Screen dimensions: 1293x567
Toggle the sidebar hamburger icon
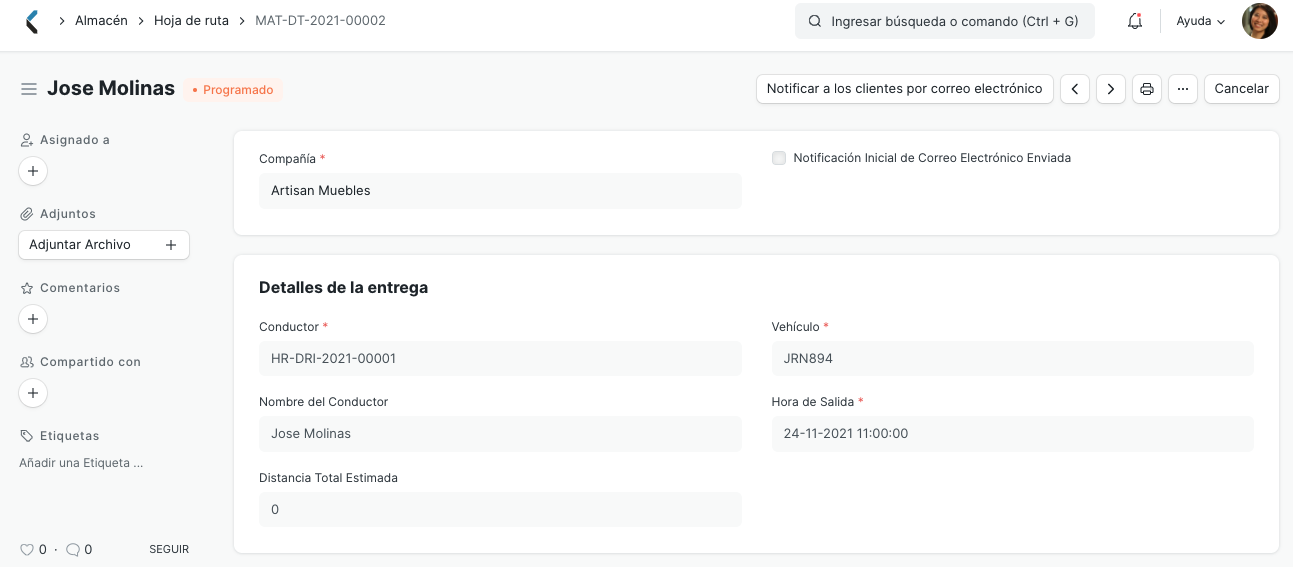[29, 89]
